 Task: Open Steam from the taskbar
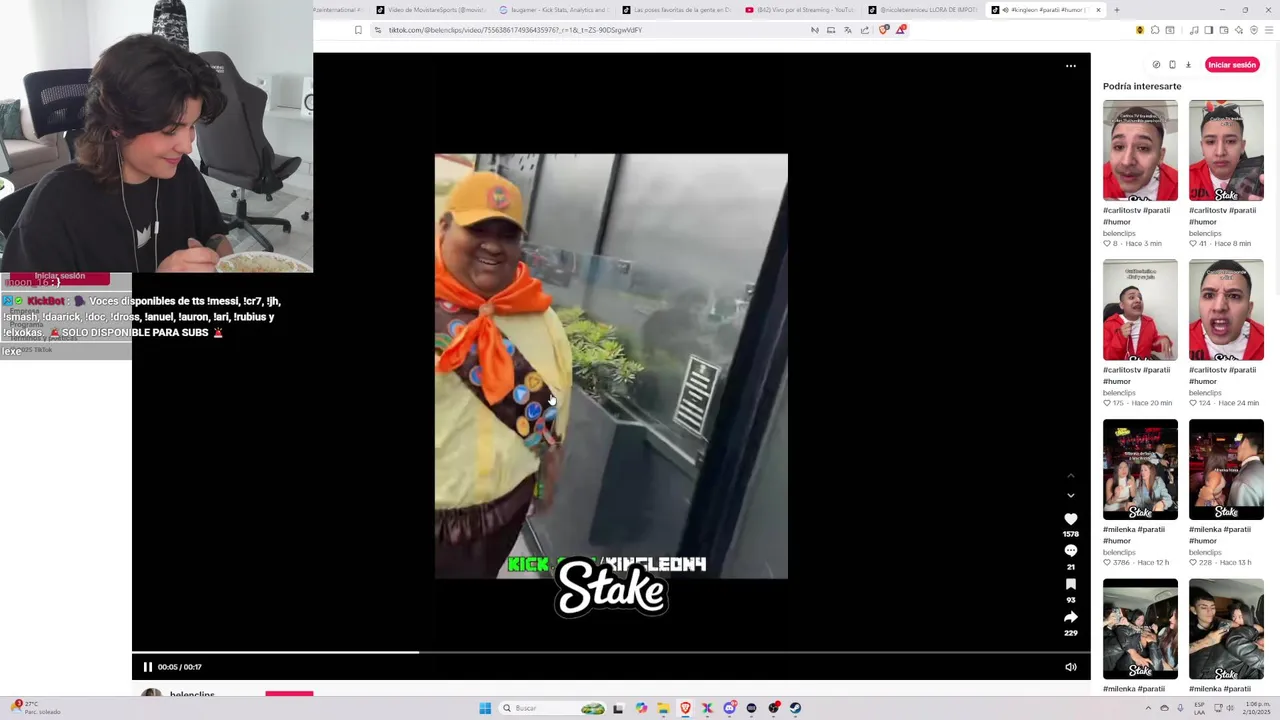click(x=795, y=708)
